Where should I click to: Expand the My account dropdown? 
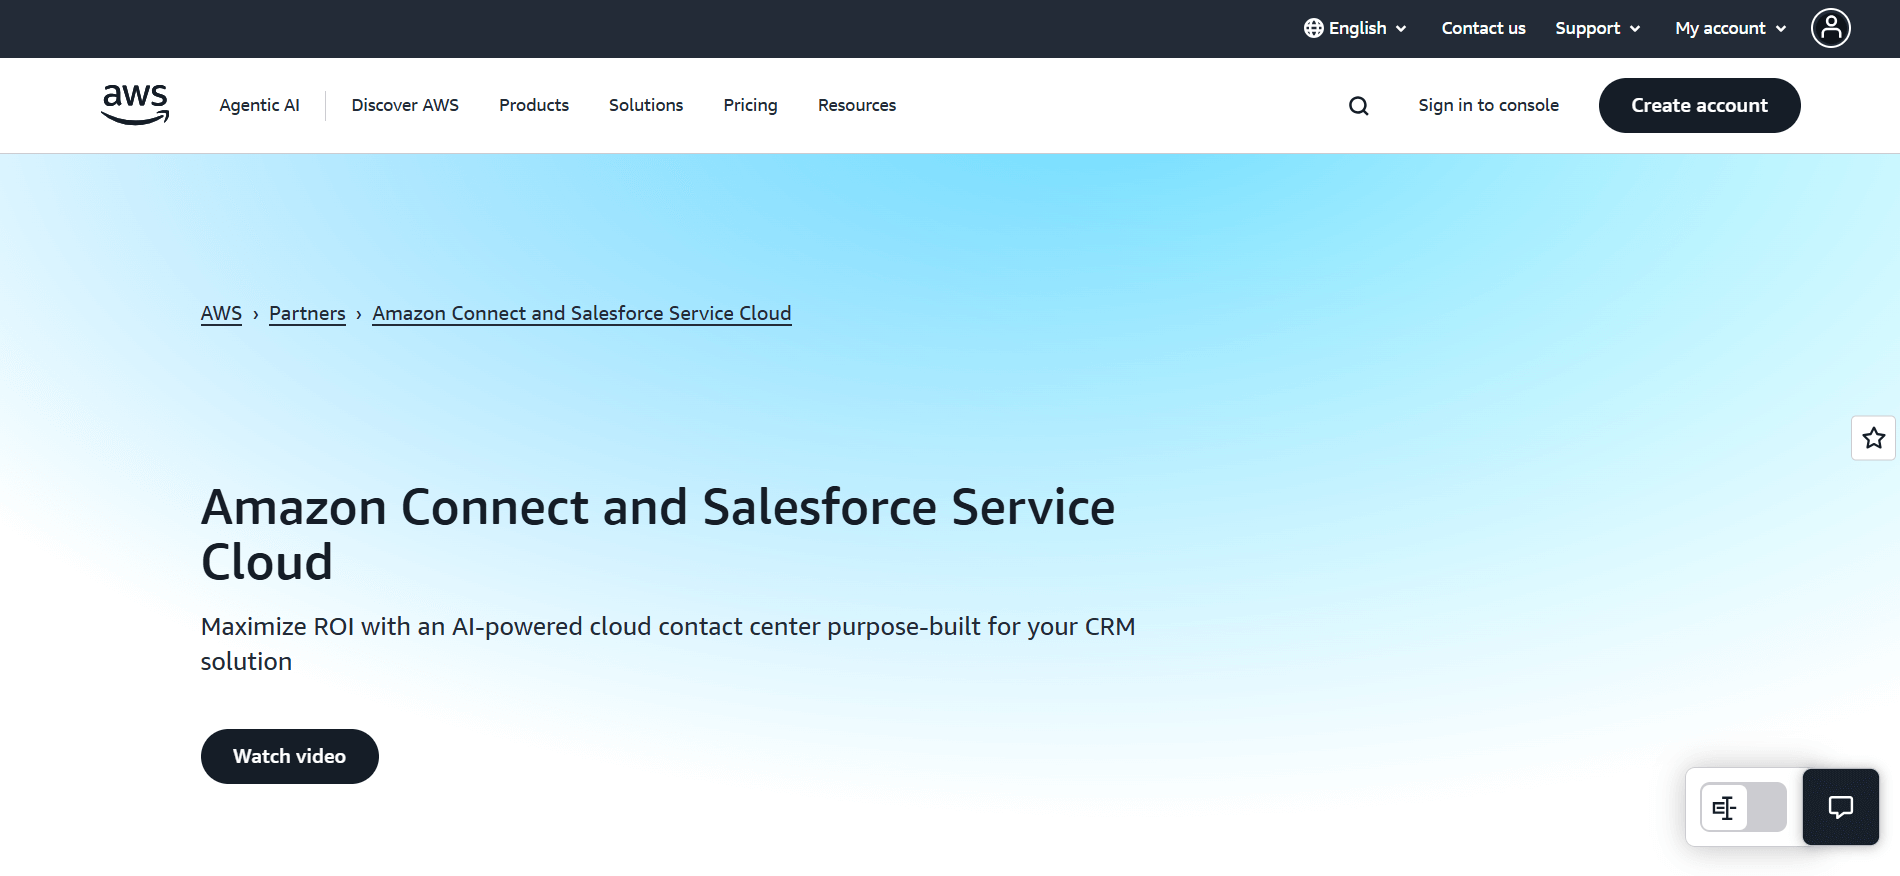(x=1730, y=28)
